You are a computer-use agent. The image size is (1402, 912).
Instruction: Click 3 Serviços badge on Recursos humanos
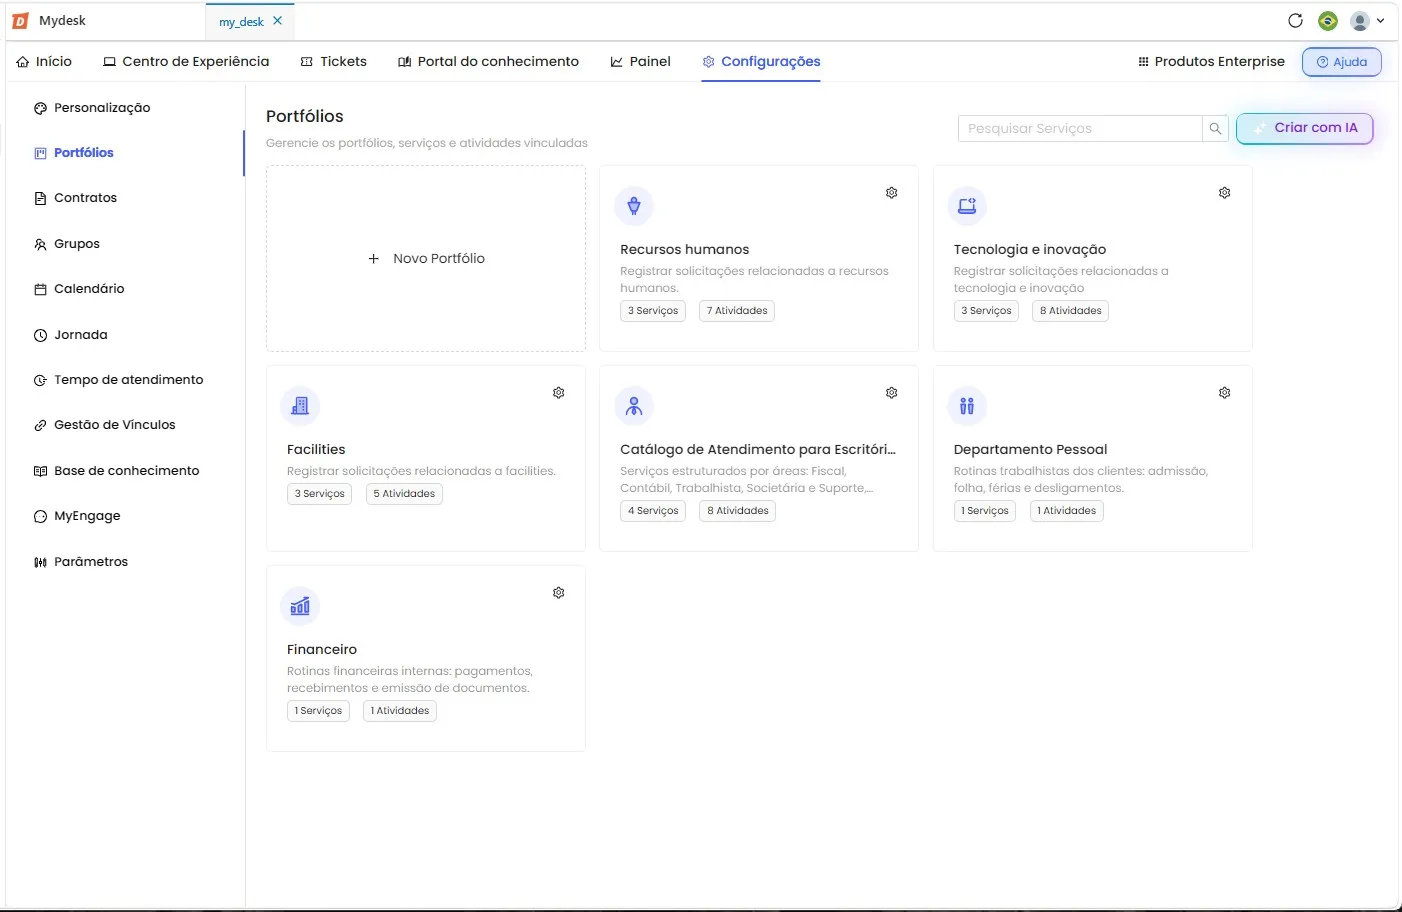[x=653, y=311]
